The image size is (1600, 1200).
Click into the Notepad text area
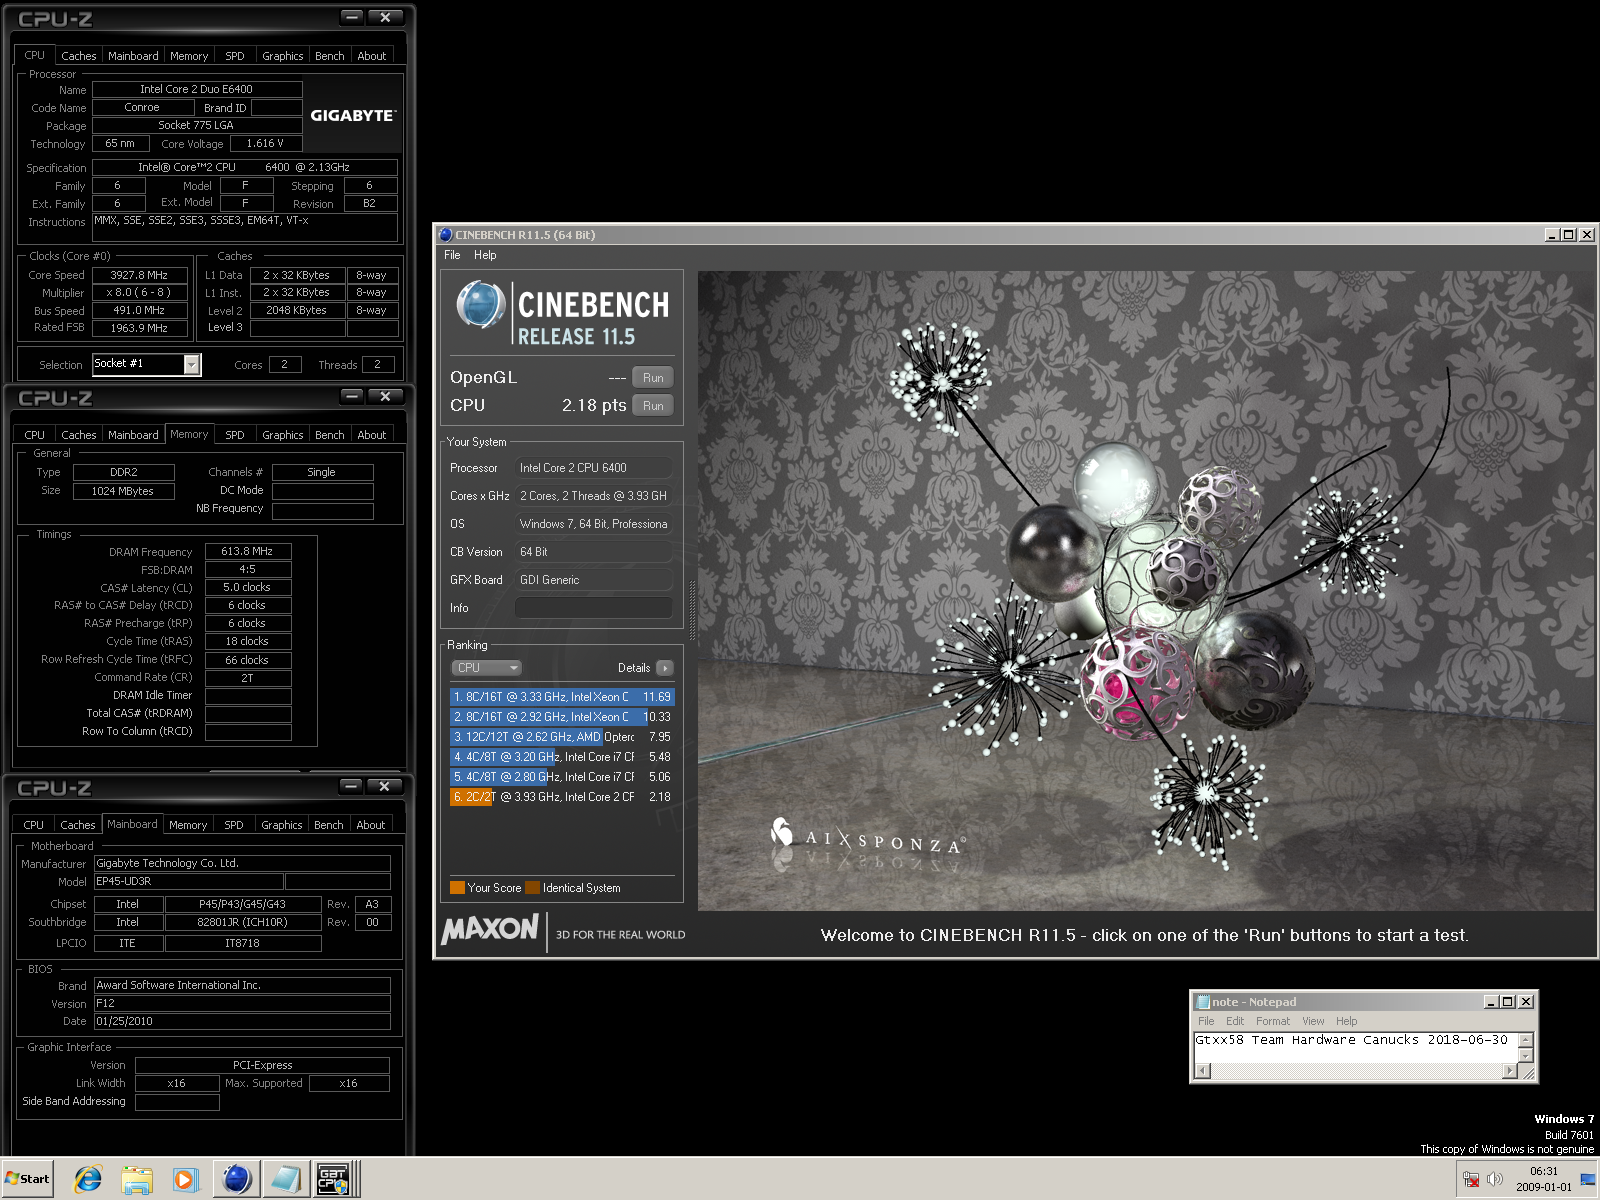(1357, 1048)
